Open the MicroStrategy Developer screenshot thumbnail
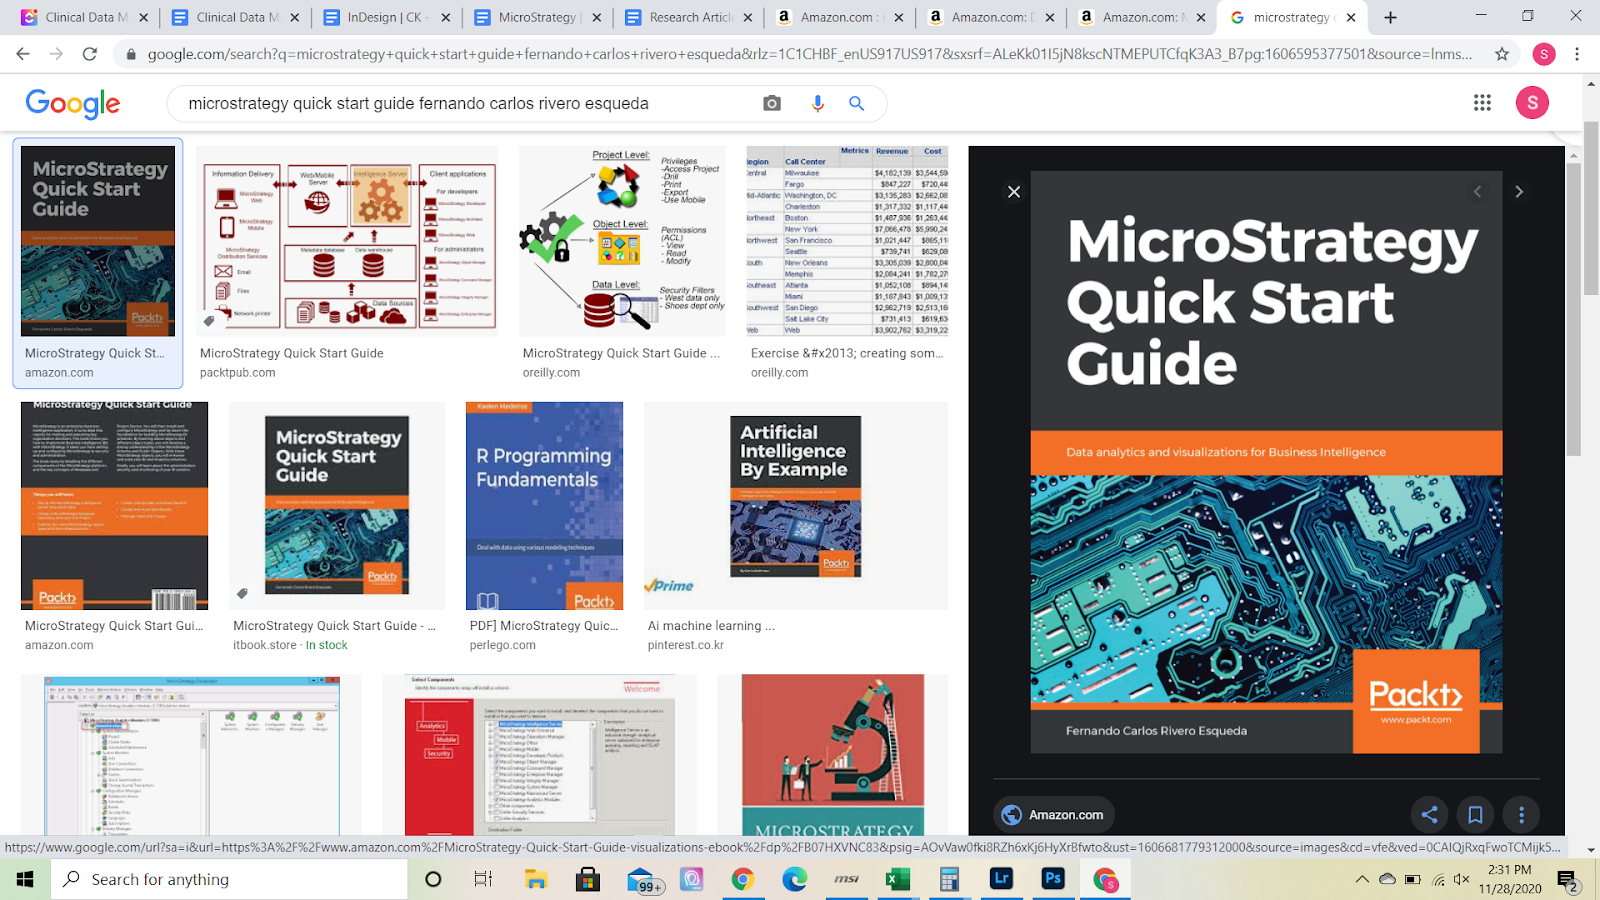 (x=191, y=755)
